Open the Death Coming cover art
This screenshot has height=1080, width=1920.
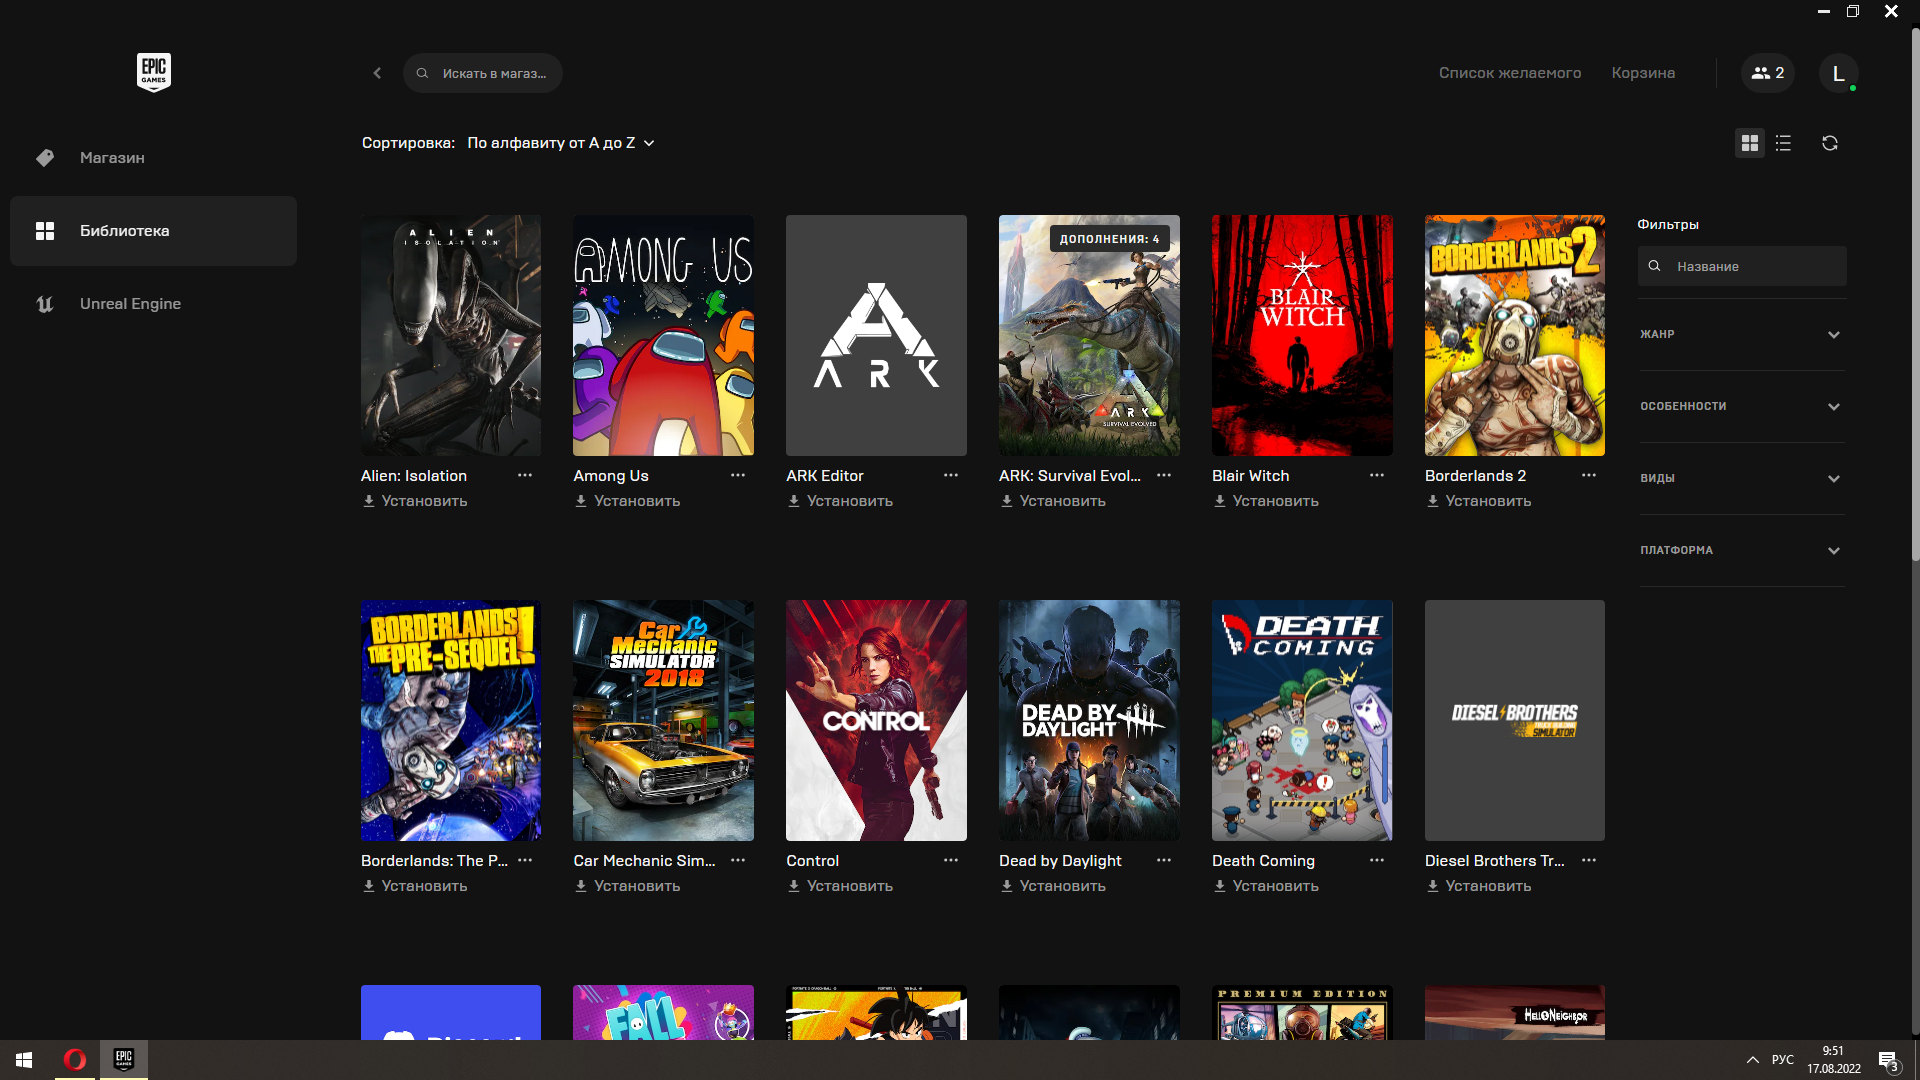(x=1302, y=720)
